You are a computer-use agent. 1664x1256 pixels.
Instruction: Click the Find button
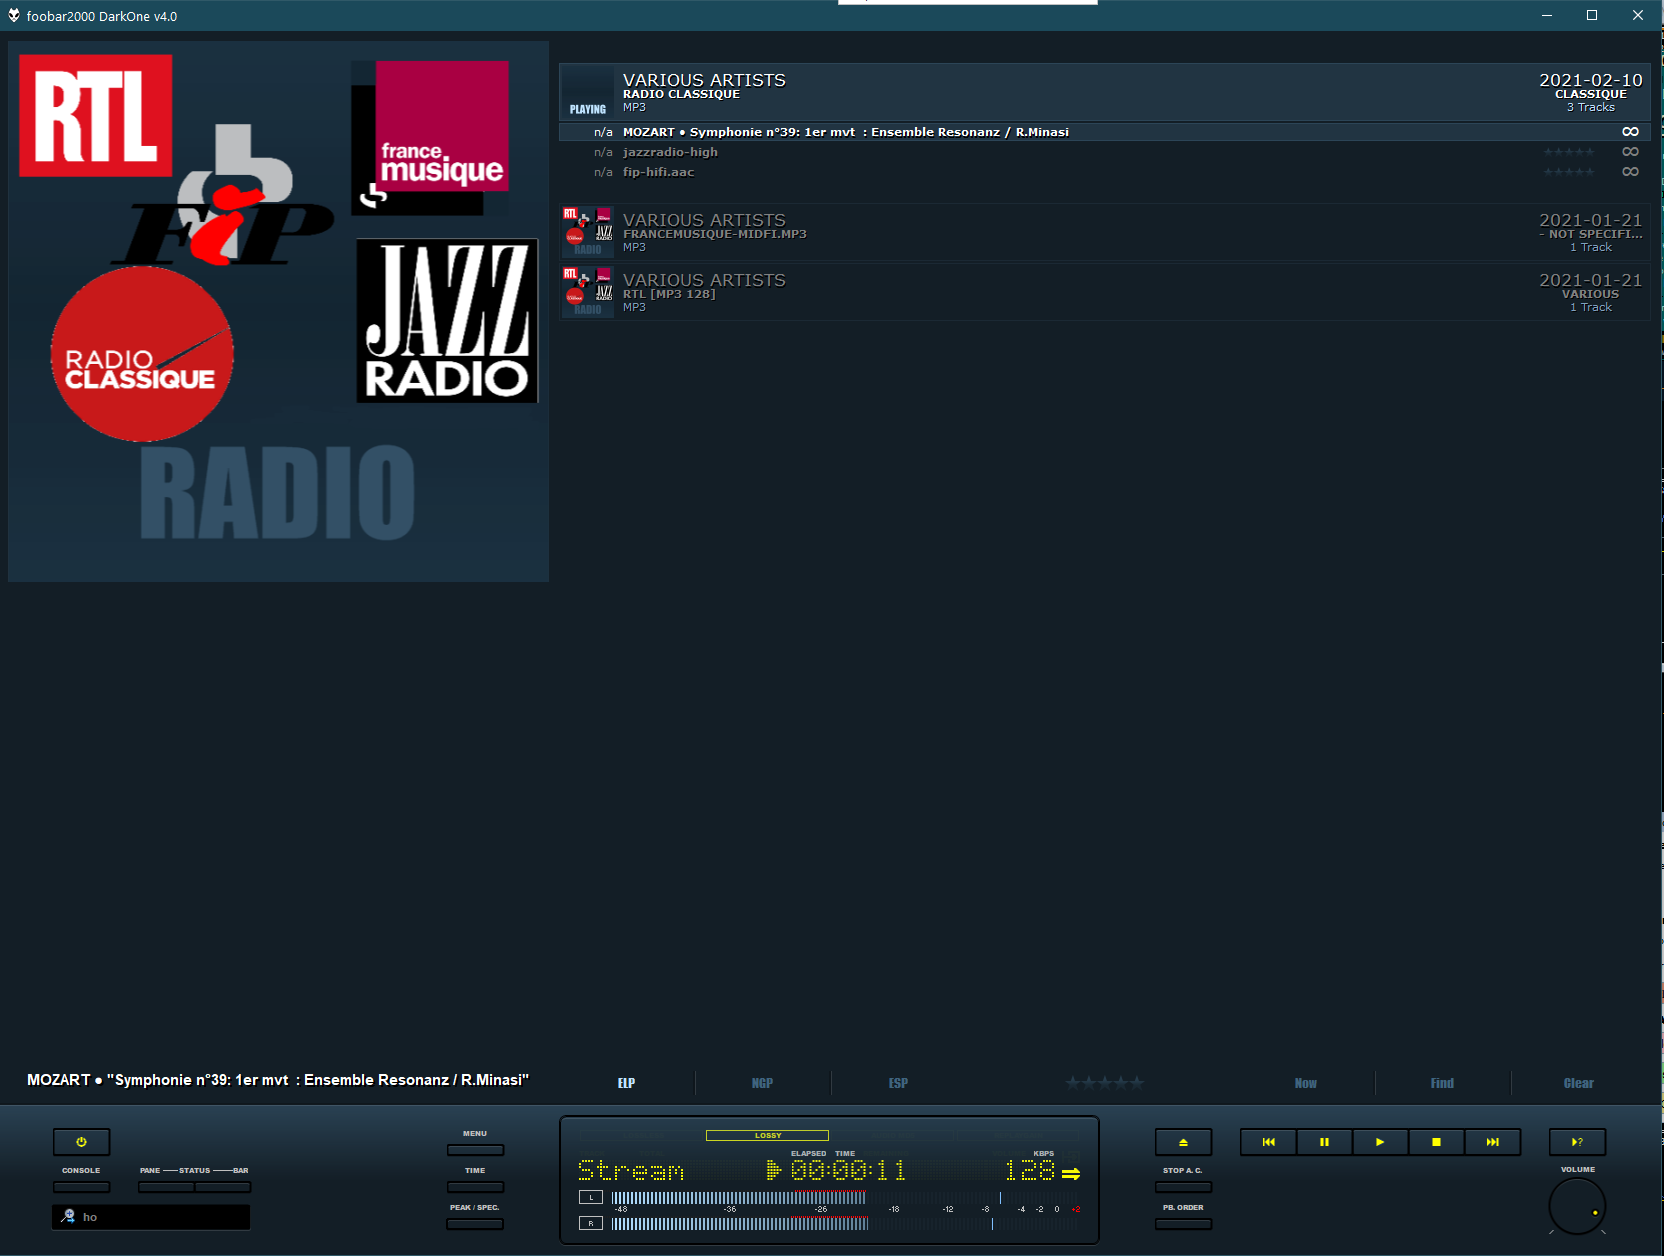pos(1442,1083)
